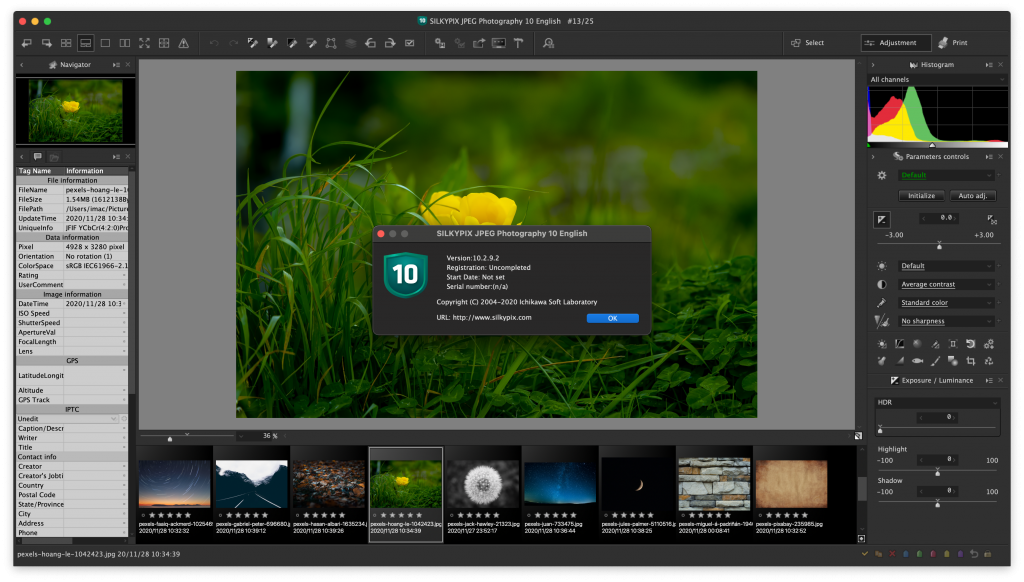Click the yellow checkmark in status bar

(865, 554)
